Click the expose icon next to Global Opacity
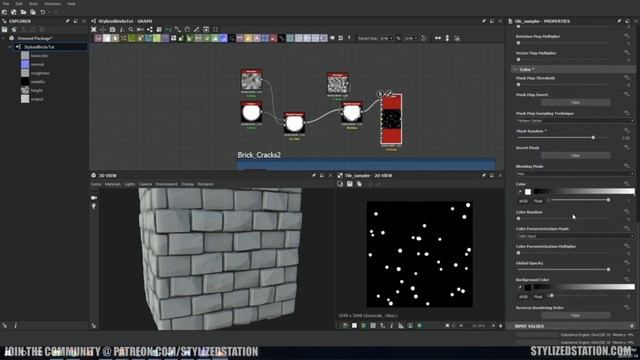Screen dimensions: 640x360 click(x=627, y=263)
